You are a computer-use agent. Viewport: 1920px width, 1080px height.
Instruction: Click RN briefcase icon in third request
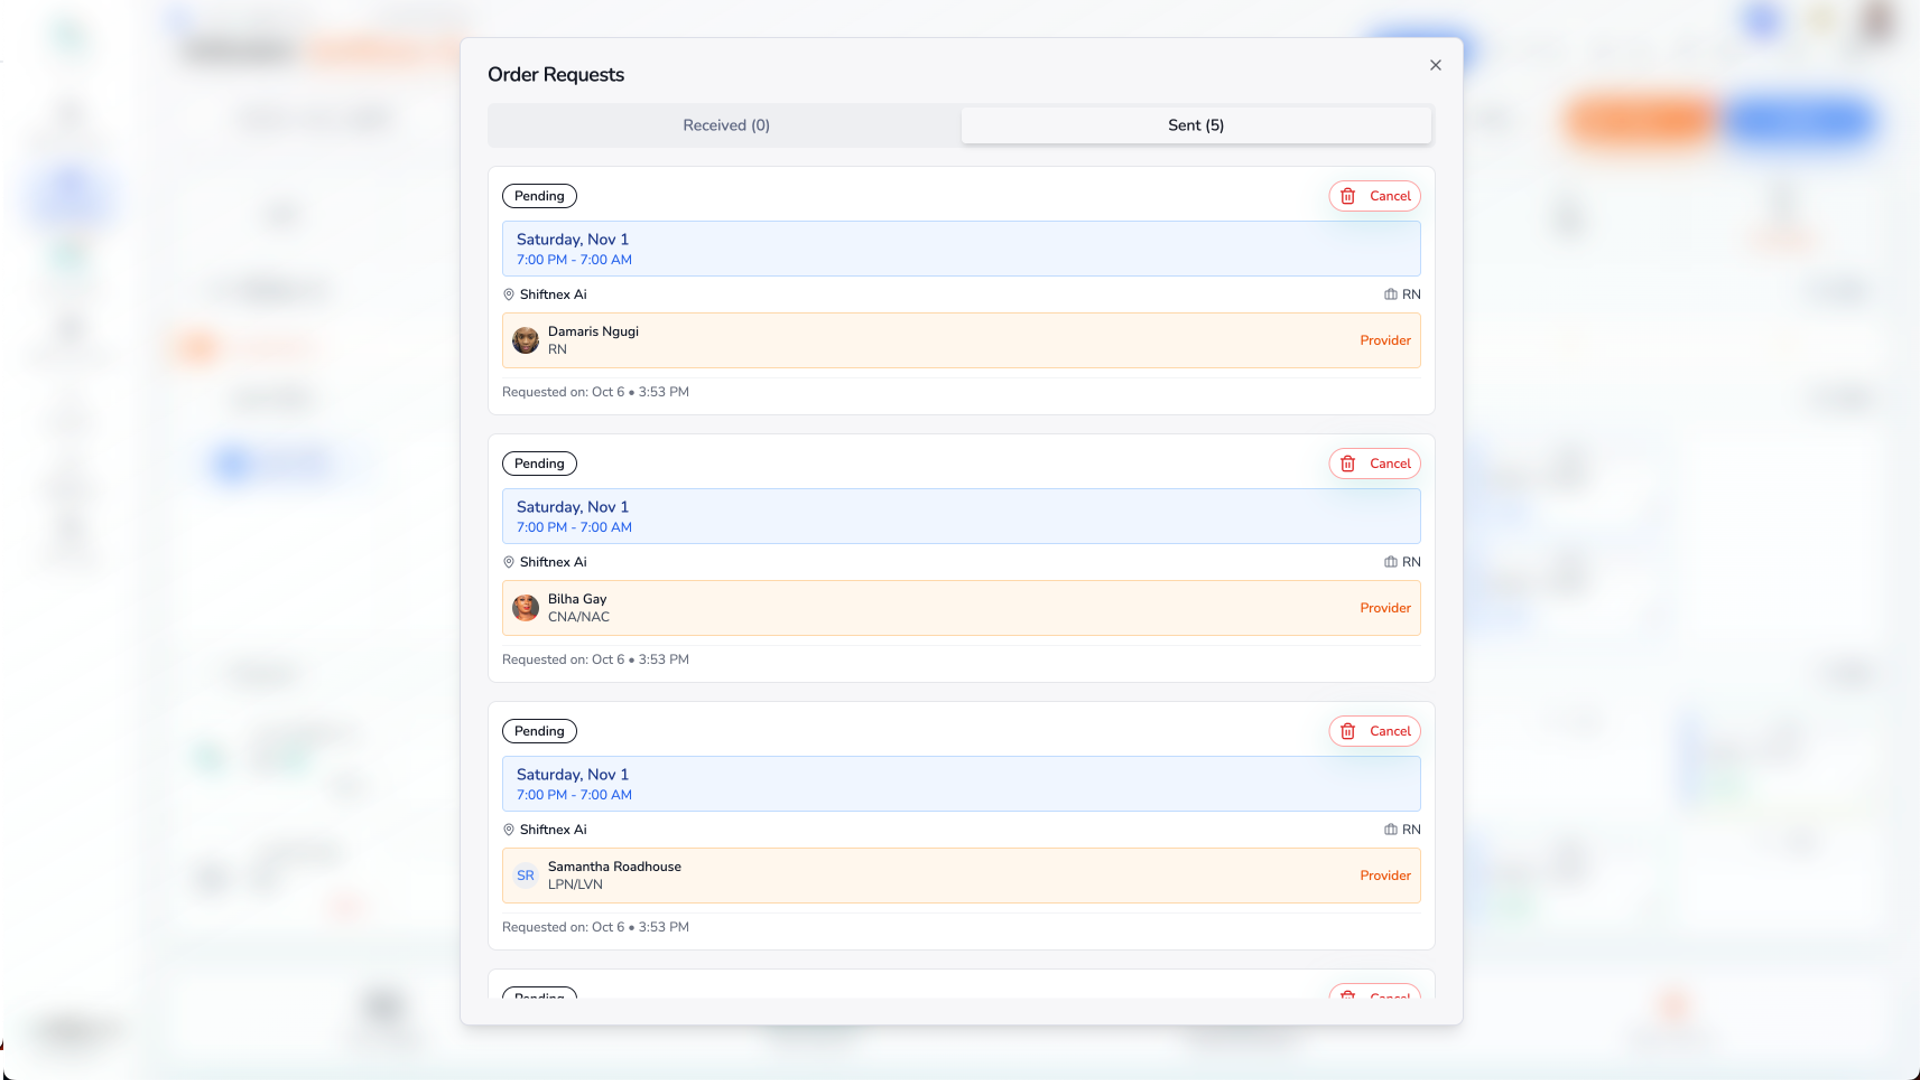point(1390,830)
